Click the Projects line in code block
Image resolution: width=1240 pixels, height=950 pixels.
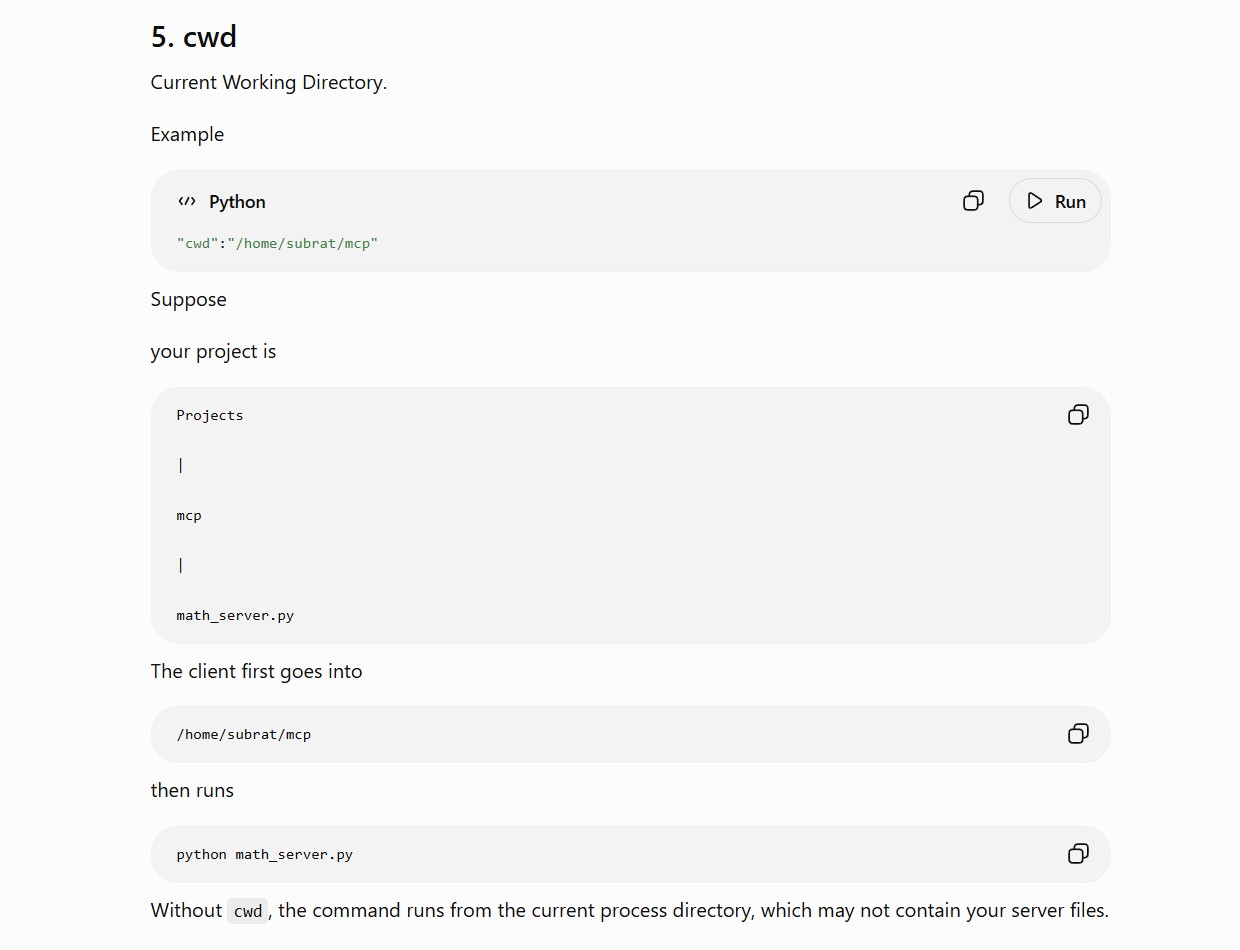(x=210, y=415)
